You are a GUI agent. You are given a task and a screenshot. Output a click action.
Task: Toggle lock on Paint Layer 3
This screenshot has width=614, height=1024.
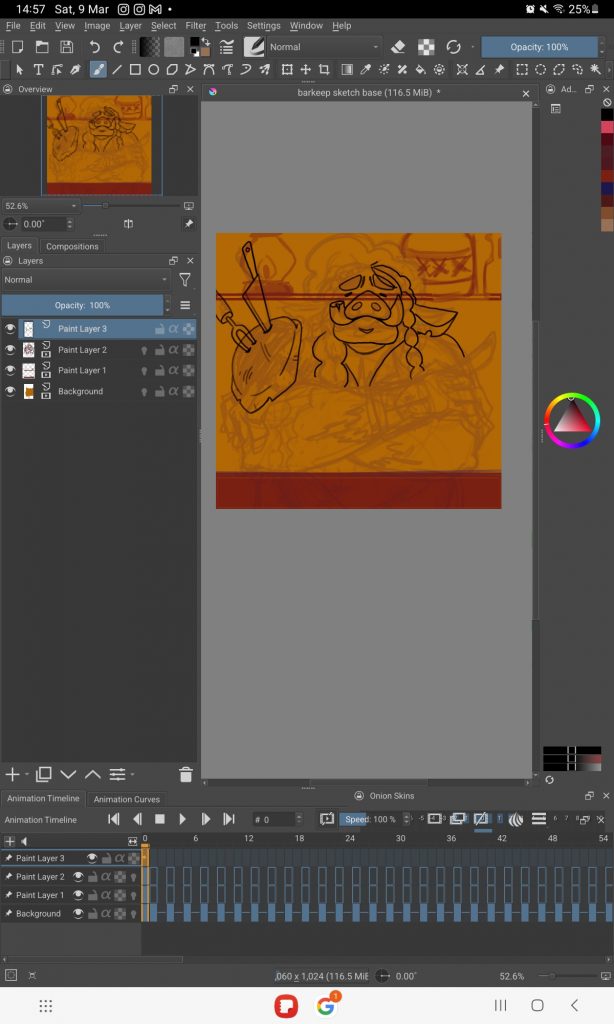(159, 329)
